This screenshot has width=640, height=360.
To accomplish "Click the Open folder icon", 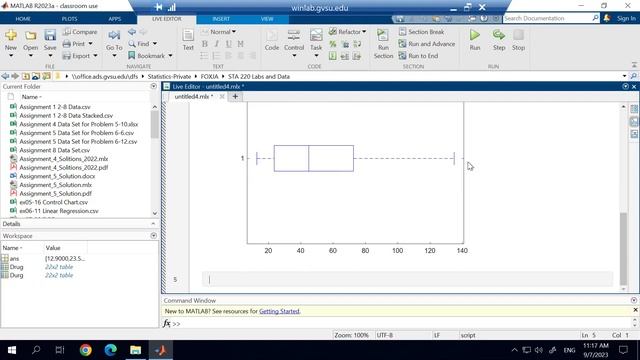I will tap(31, 36).
